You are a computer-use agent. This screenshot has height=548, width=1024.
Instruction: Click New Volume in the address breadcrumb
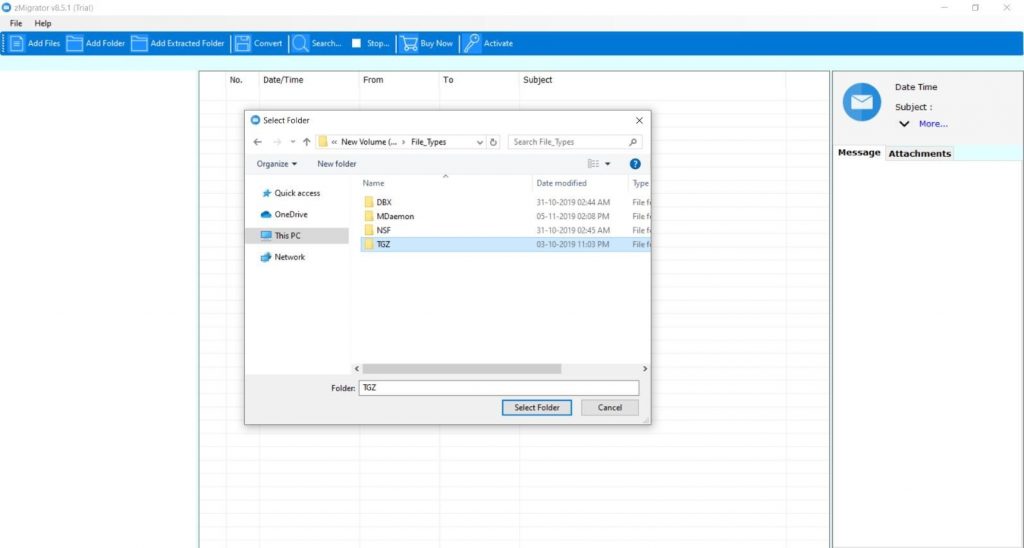[x=368, y=142]
